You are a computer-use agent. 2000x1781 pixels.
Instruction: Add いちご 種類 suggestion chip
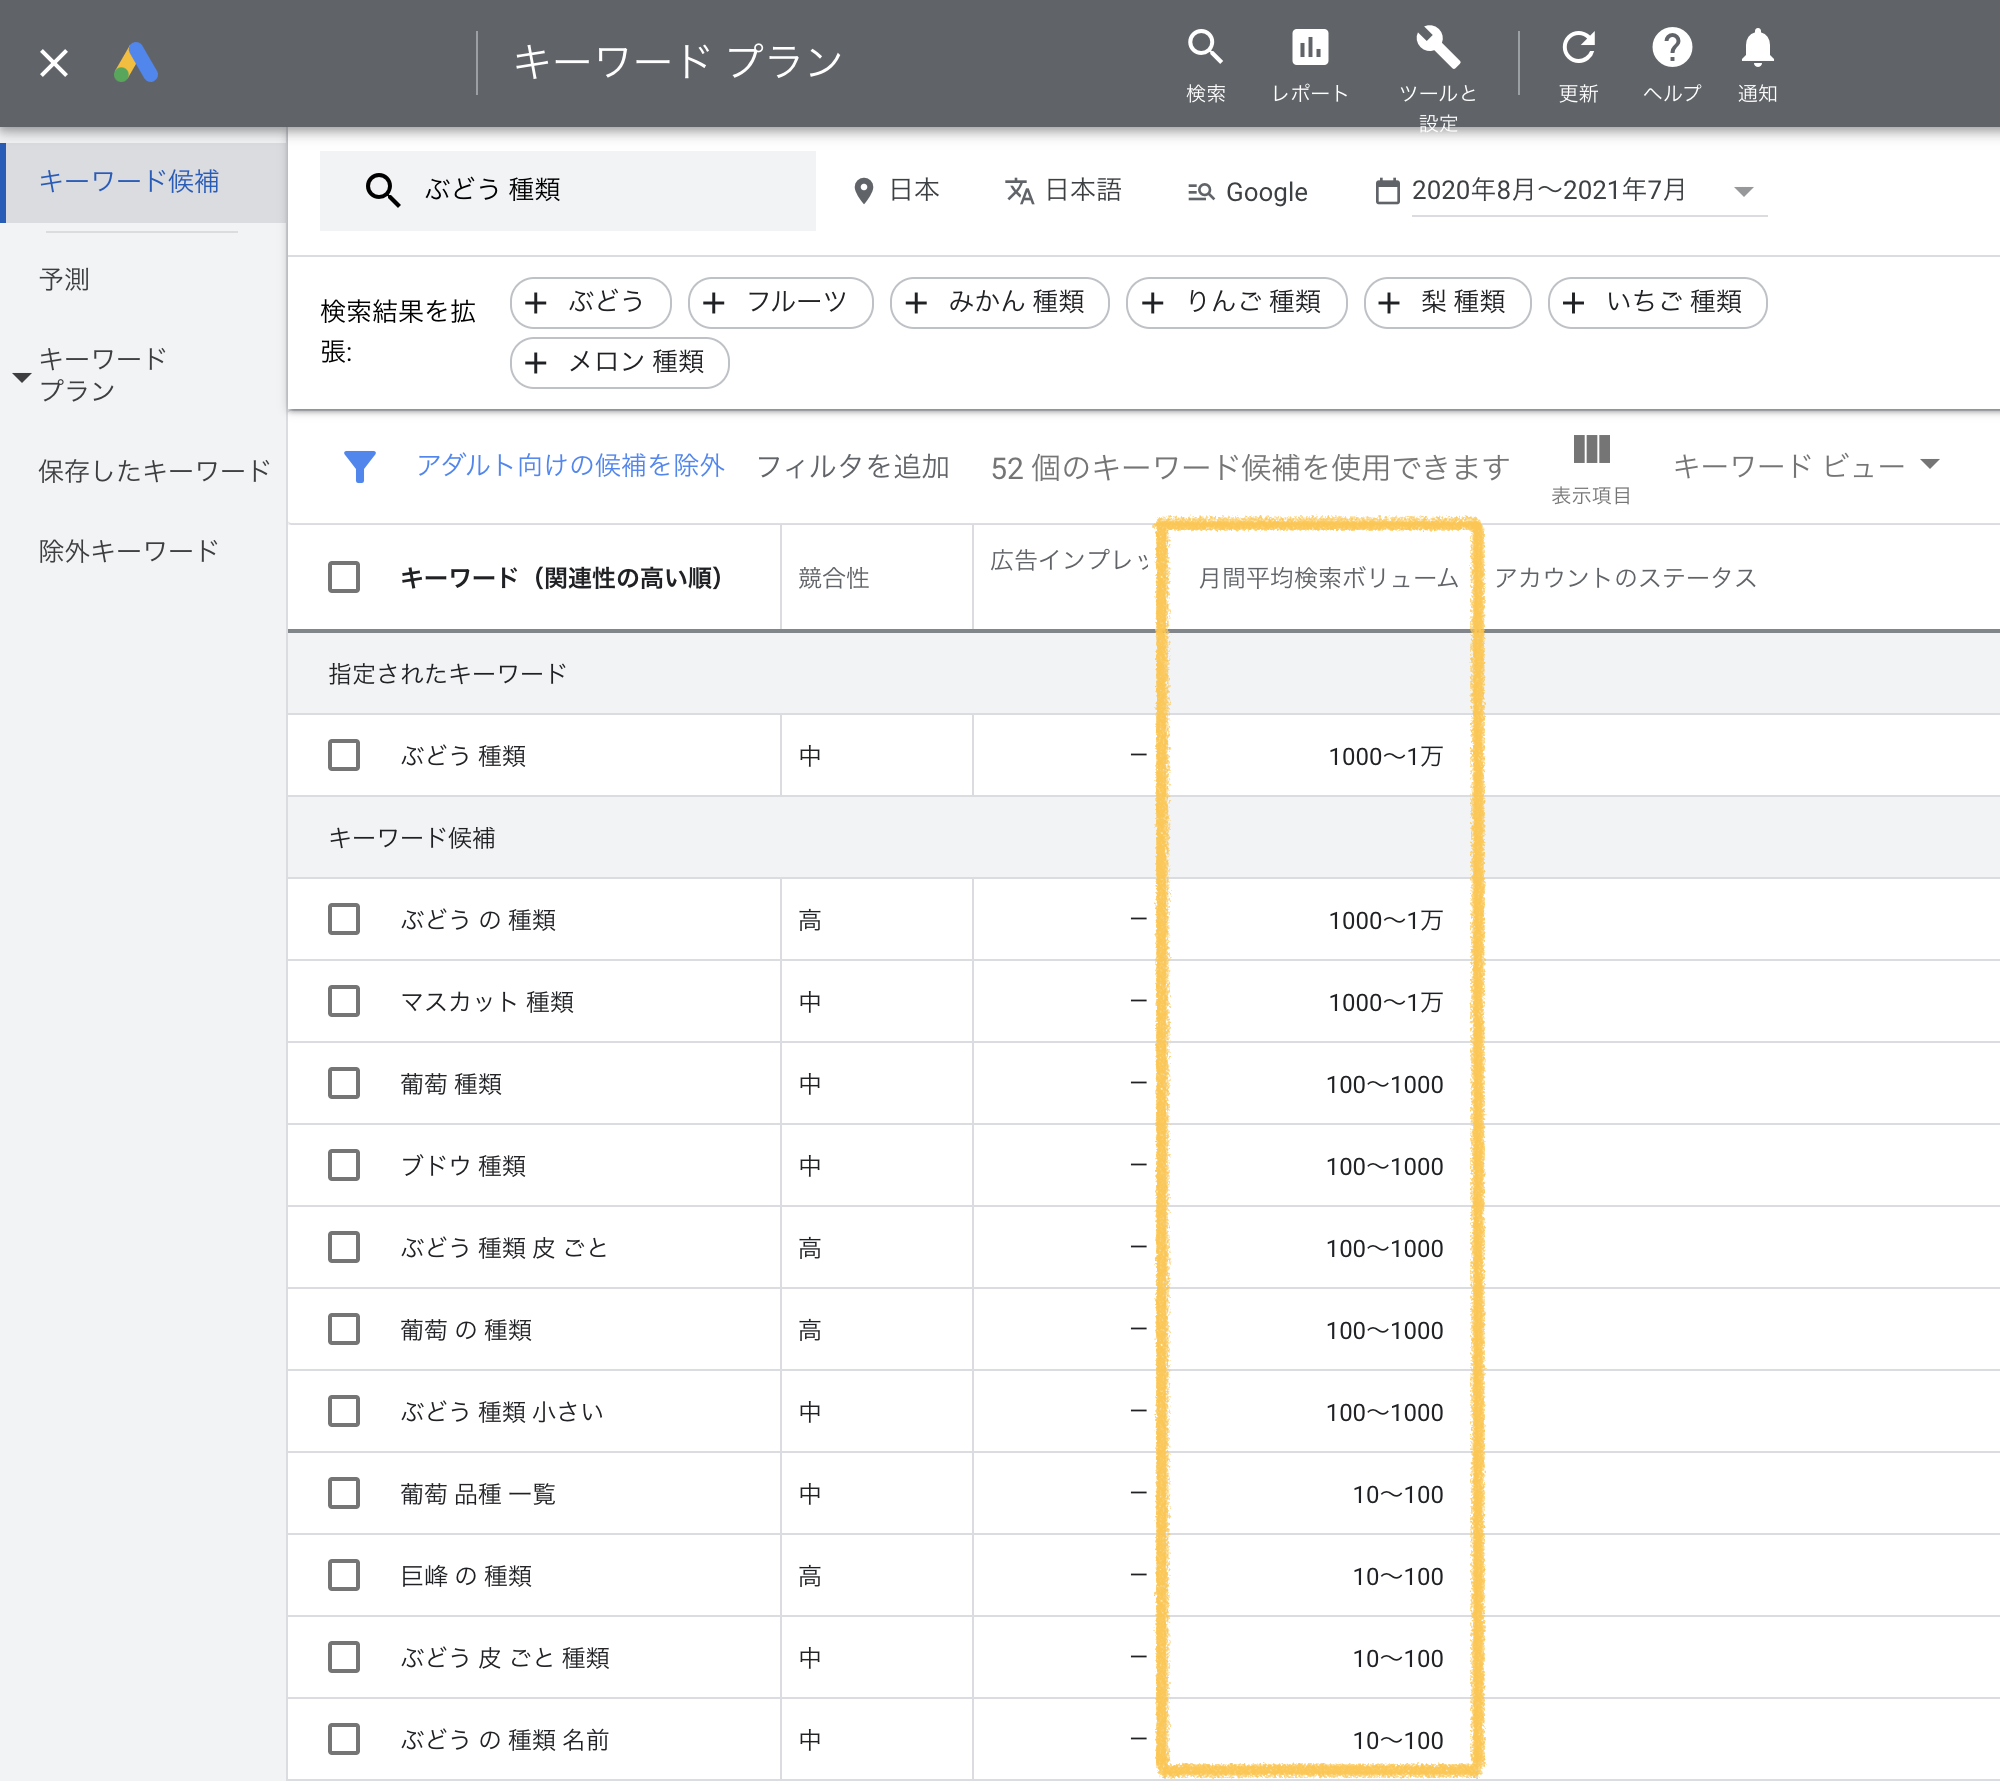coord(1657,302)
